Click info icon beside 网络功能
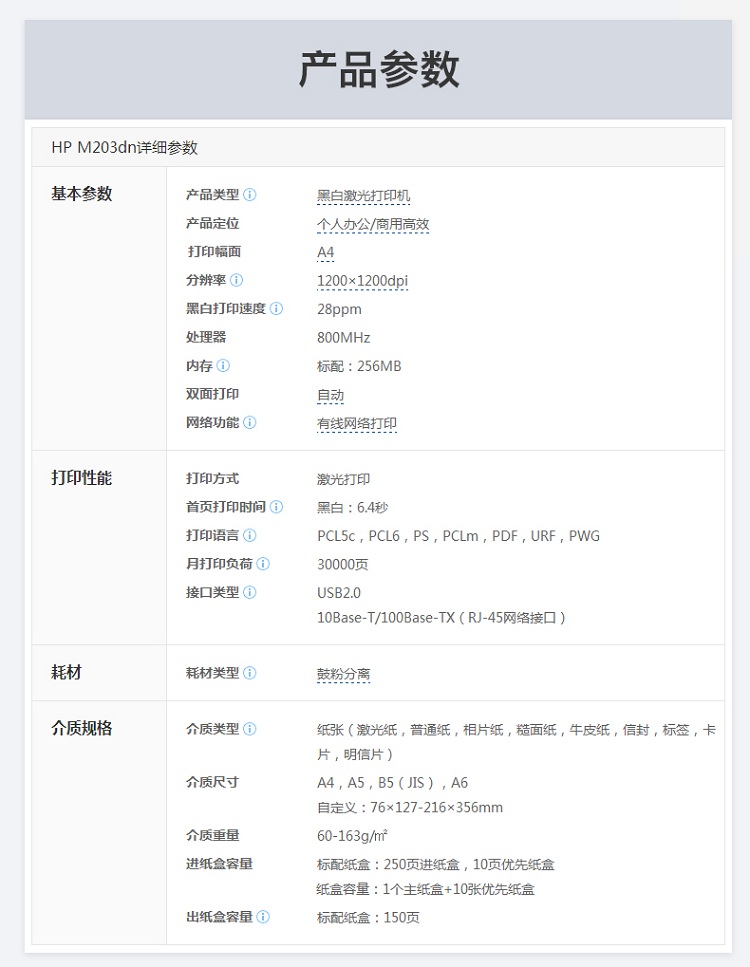 coord(250,422)
